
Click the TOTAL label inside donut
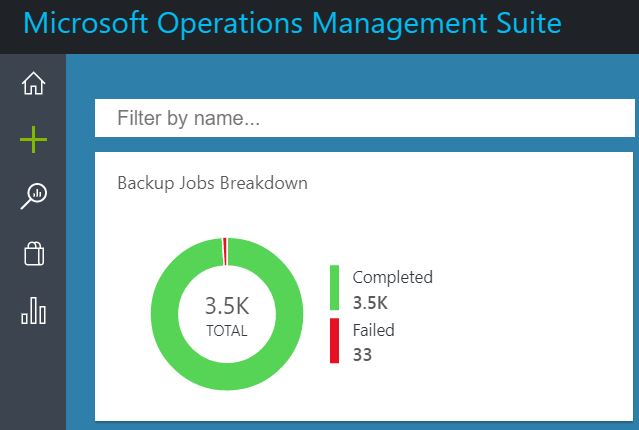click(227, 331)
